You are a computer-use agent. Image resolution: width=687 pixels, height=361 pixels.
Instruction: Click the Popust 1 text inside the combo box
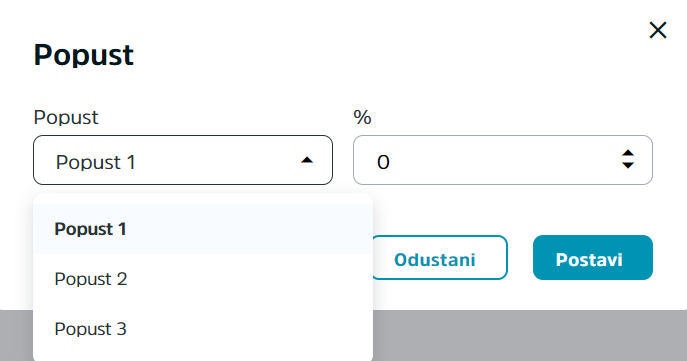96,162
